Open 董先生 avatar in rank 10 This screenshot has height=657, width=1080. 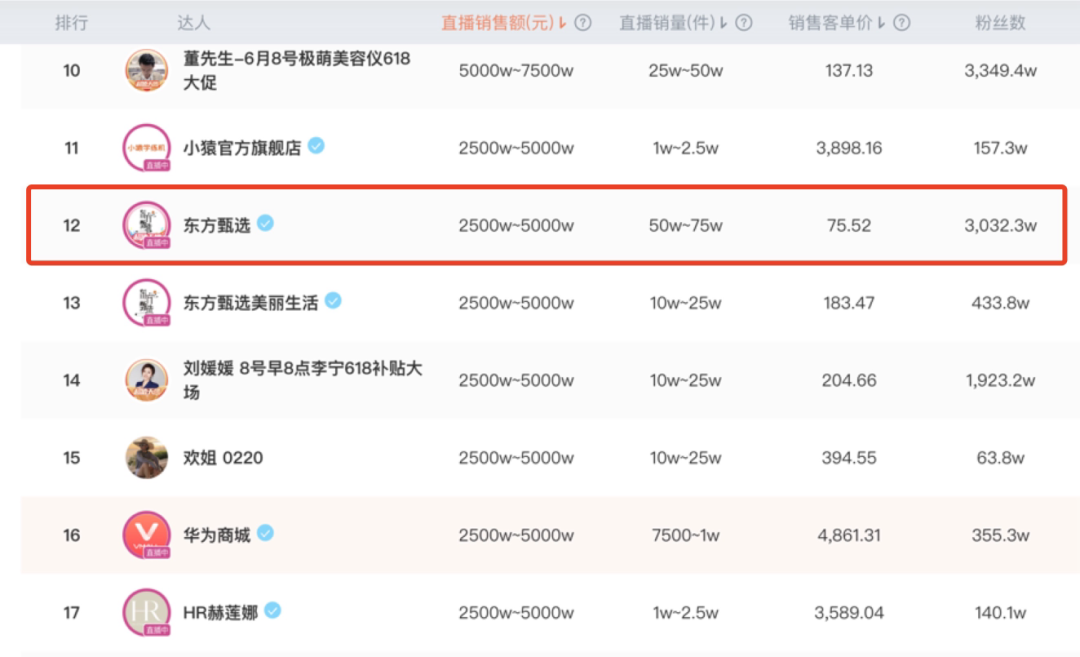pos(146,71)
